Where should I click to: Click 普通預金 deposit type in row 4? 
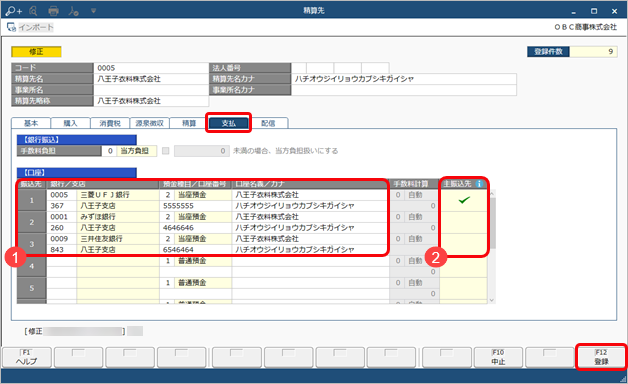(x=203, y=261)
